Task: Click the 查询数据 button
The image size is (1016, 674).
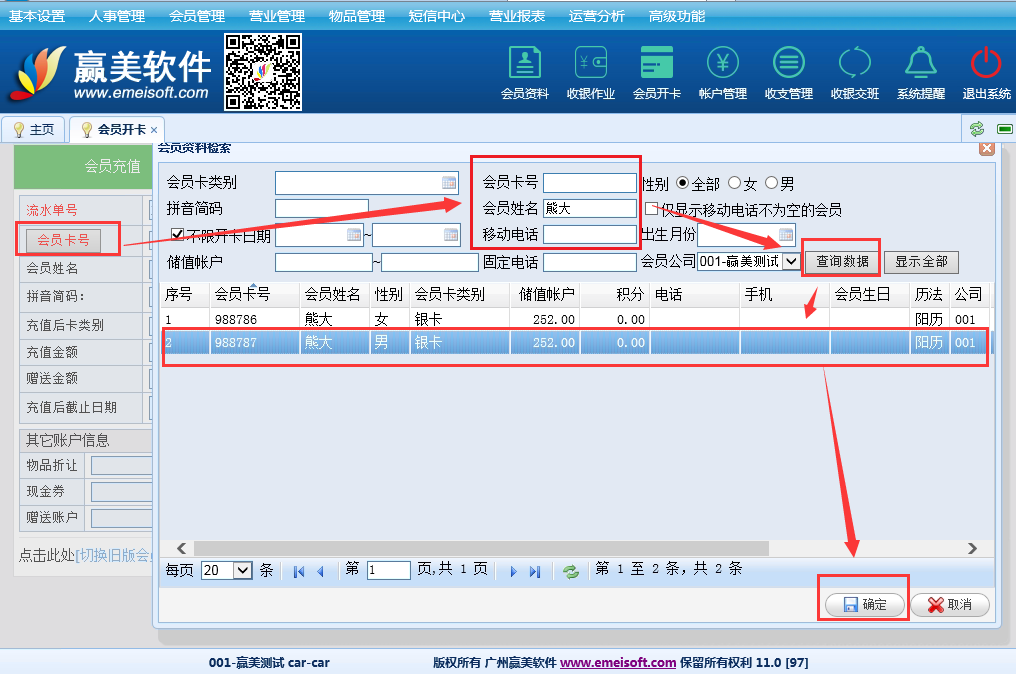Action: point(841,262)
